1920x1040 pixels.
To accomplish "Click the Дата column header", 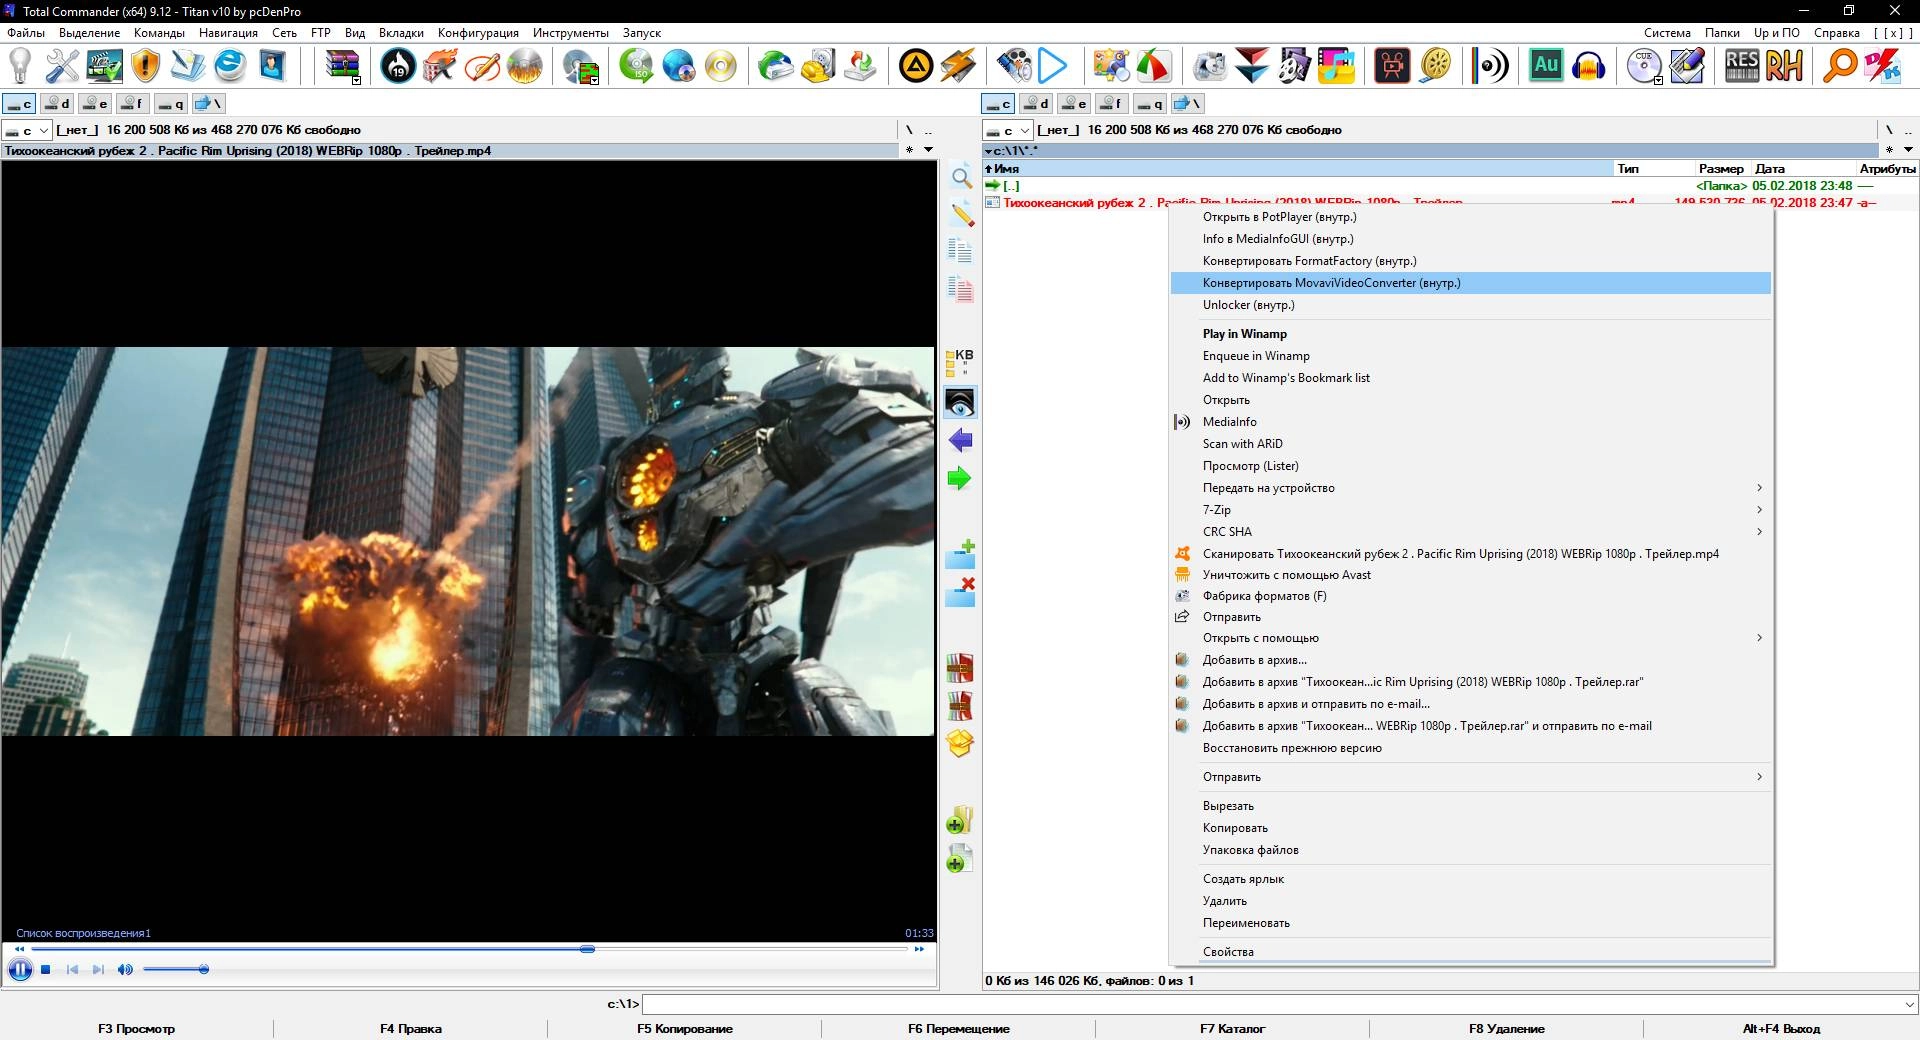I will pyautogui.click(x=1804, y=169).
